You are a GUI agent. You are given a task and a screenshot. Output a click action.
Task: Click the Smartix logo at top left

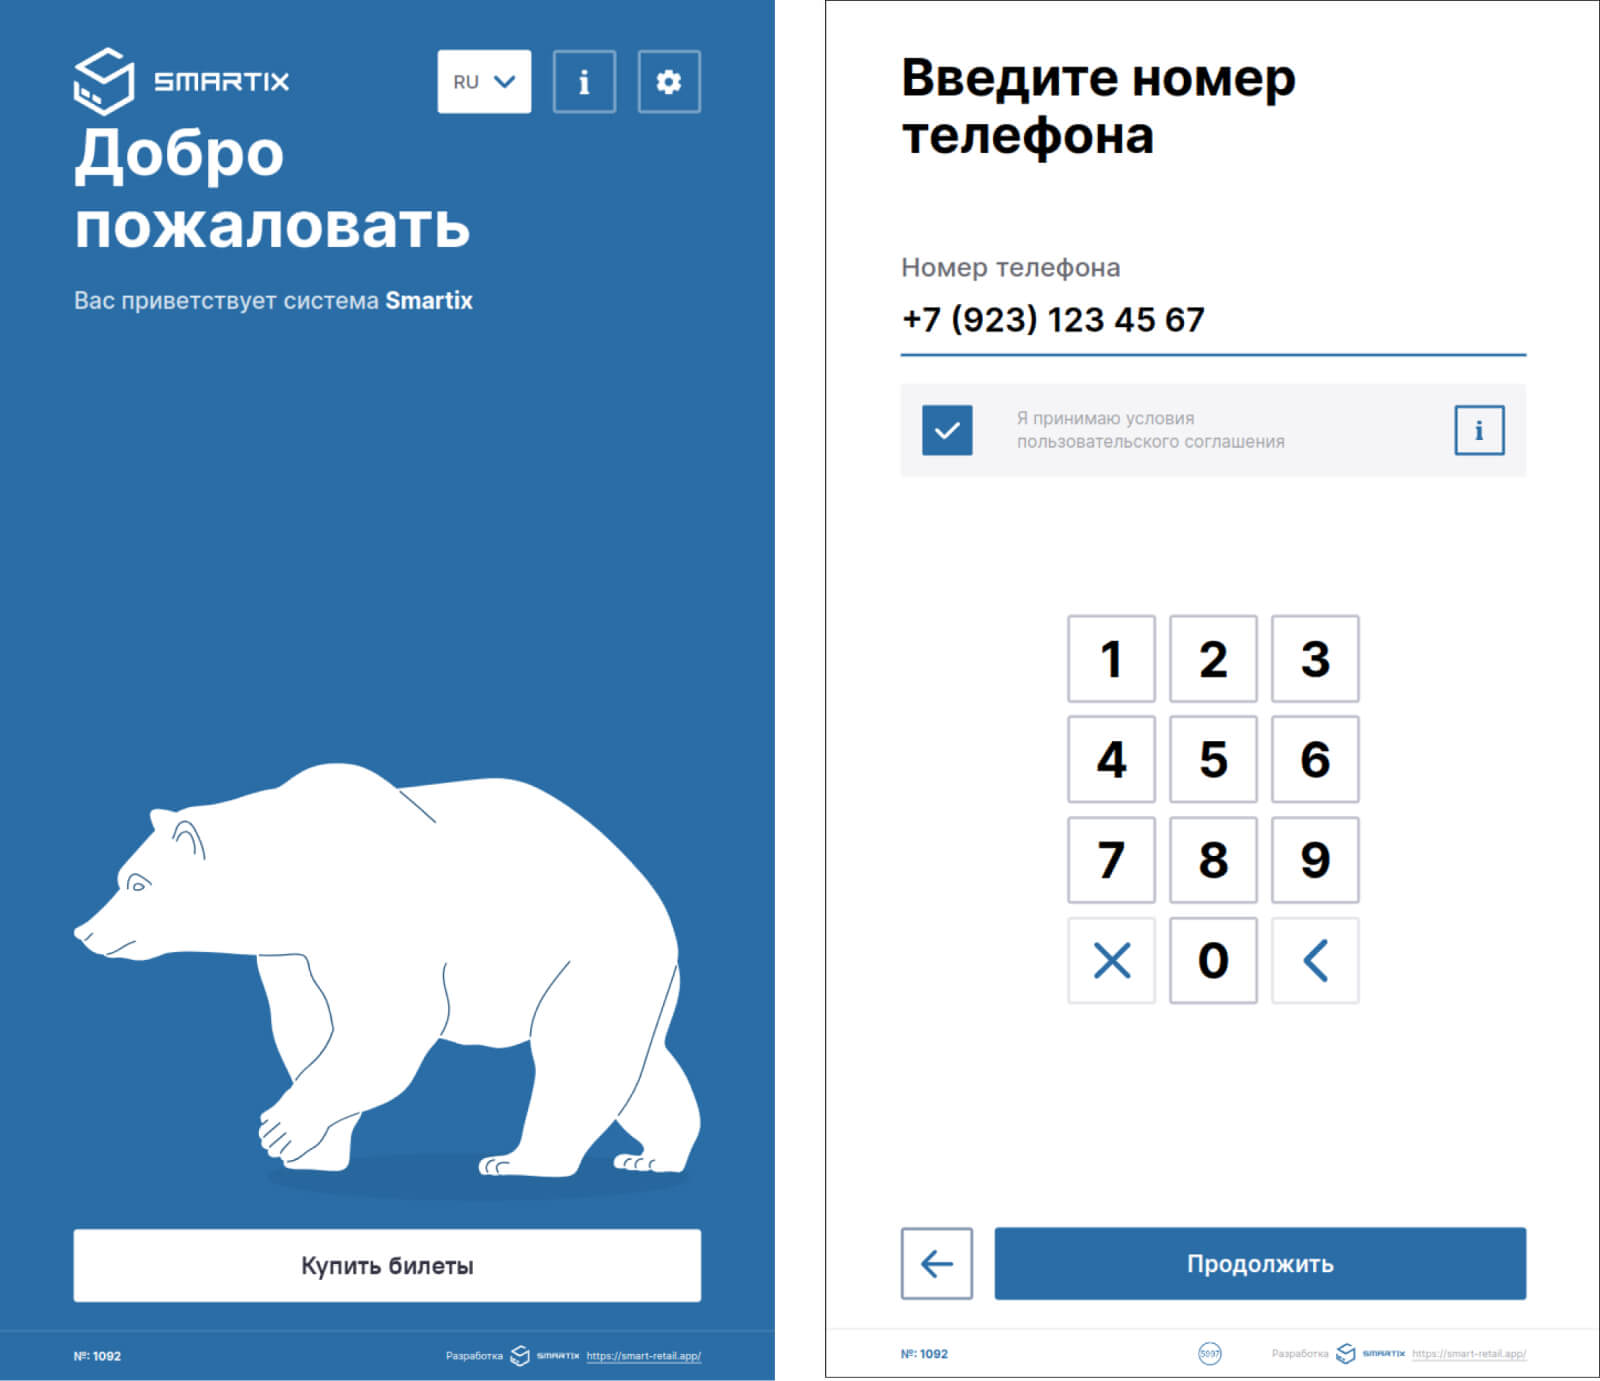181,81
